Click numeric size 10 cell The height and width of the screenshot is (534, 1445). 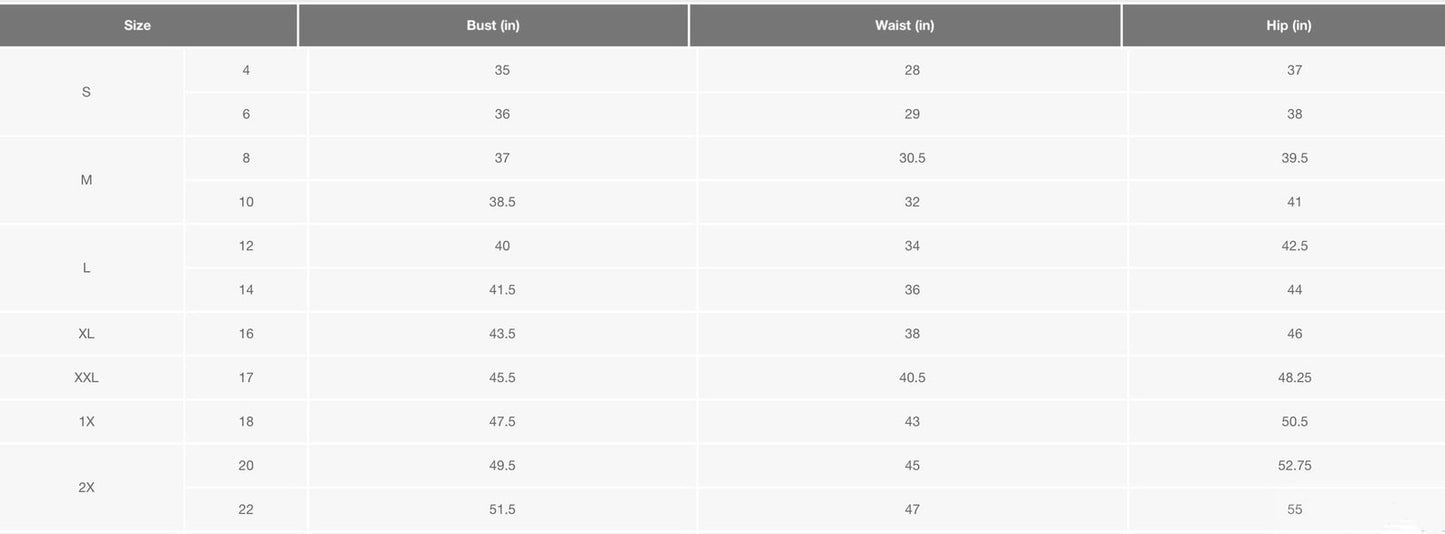[246, 202]
